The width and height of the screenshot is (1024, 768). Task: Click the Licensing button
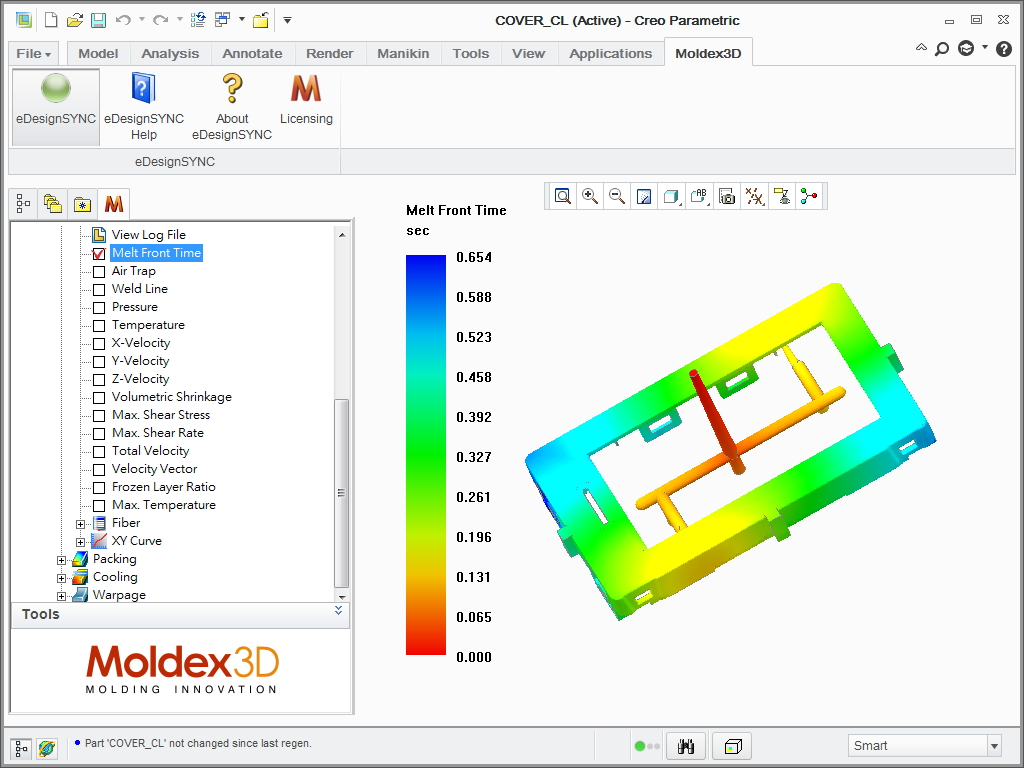pyautogui.click(x=306, y=99)
